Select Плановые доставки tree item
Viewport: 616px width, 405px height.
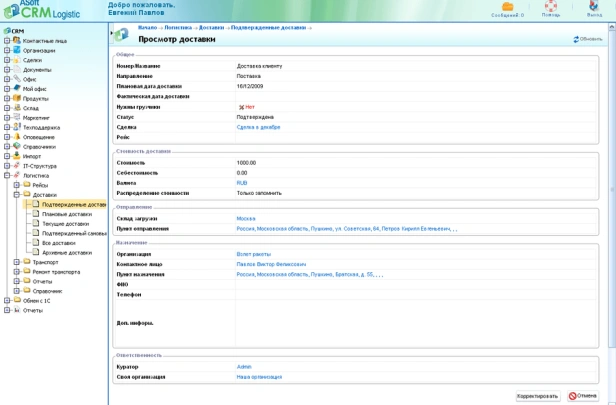click(66, 214)
